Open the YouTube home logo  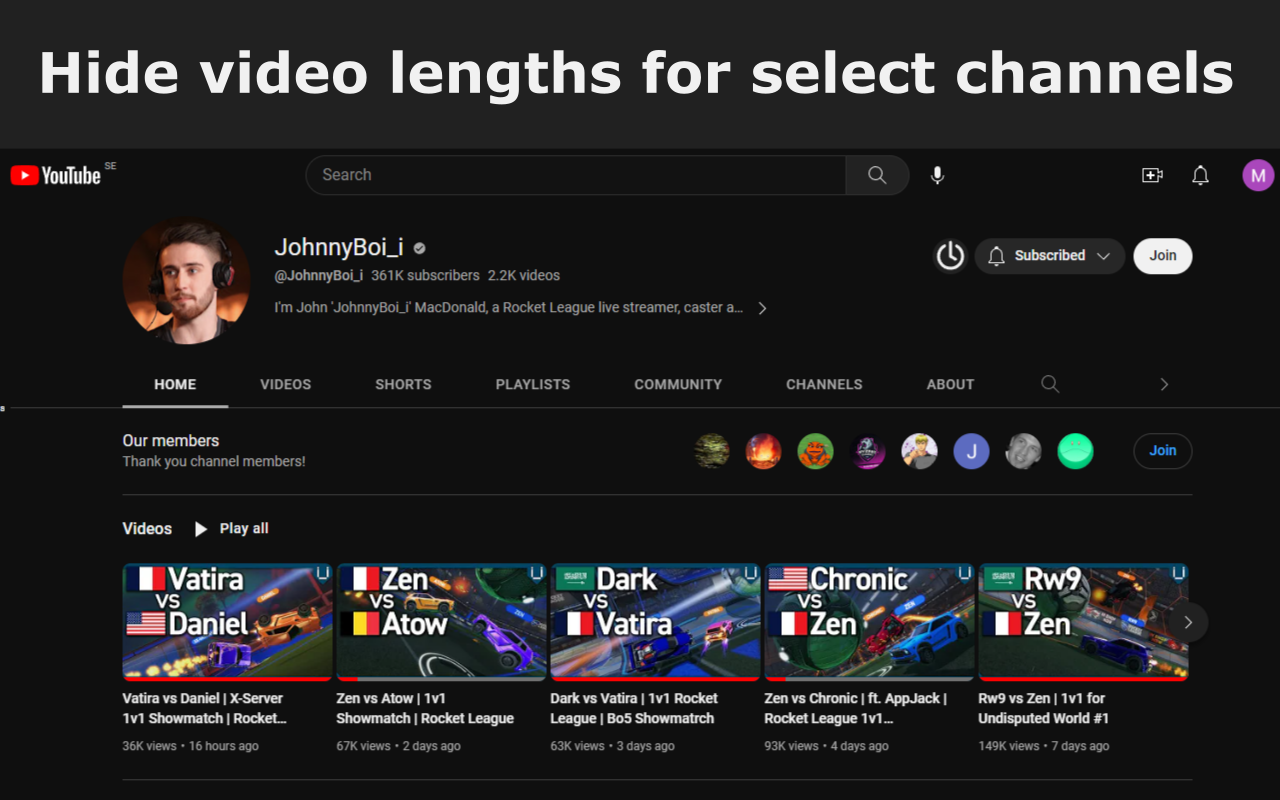[x=56, y=176]
